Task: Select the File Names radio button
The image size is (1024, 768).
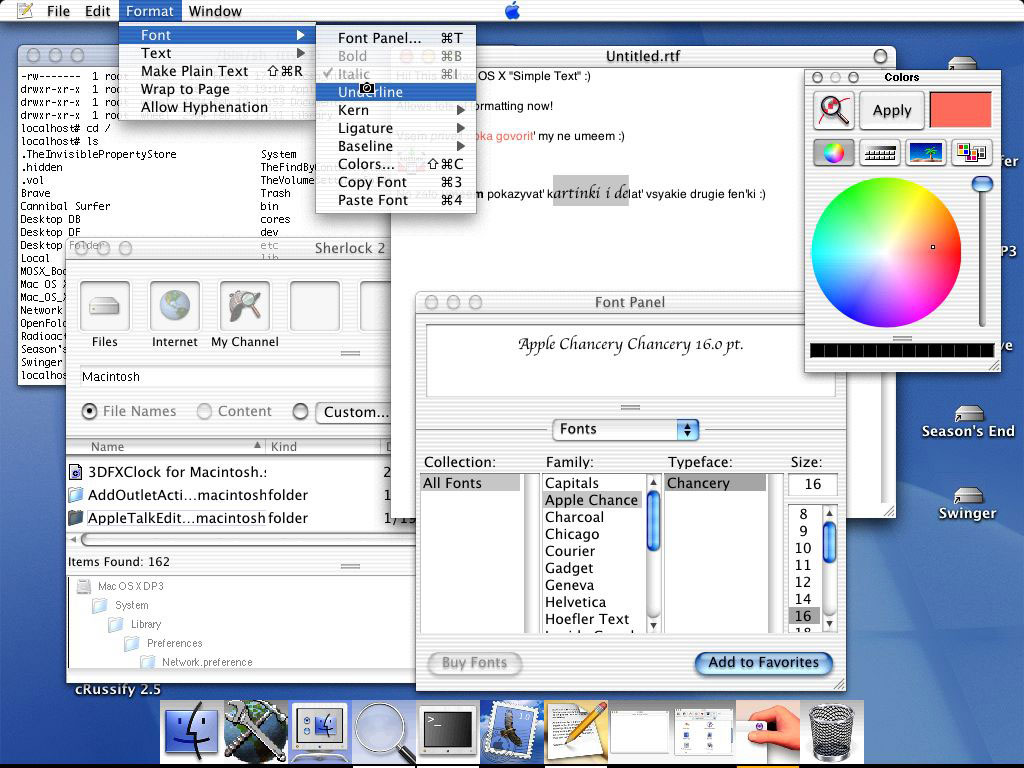Action: click(89, 411)
